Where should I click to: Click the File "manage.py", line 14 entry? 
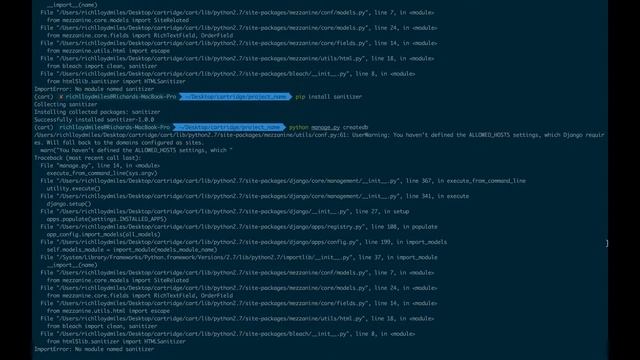pyautogui.click(x=100, y=166)
